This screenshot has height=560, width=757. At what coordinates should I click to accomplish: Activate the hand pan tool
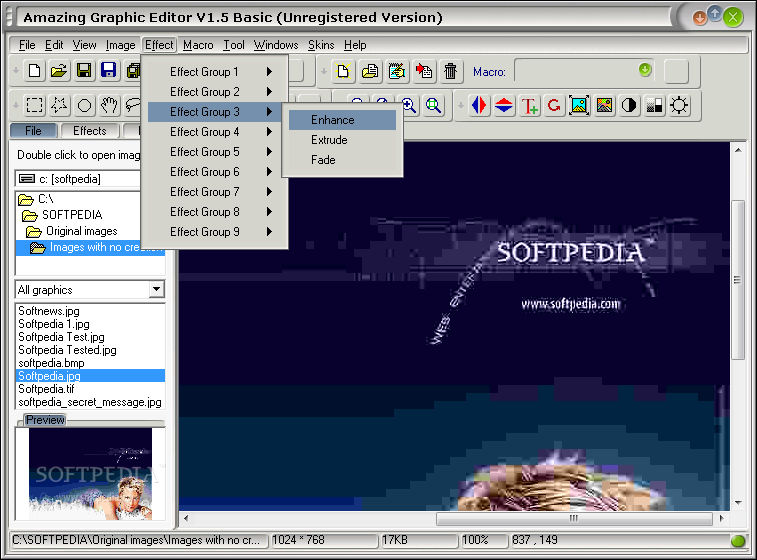tap(109, 105)
